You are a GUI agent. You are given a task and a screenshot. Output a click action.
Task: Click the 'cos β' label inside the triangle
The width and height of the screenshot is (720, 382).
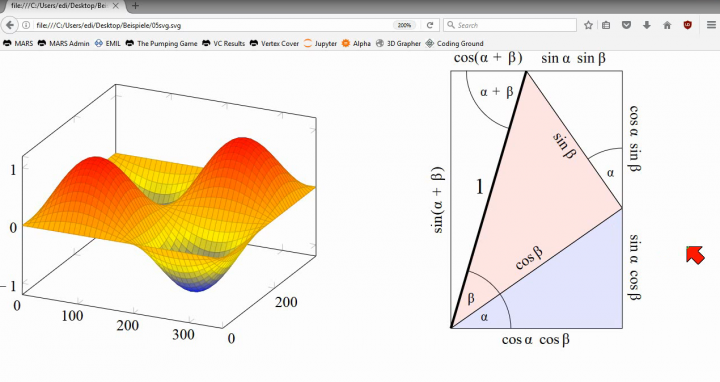tap(529, 258)
